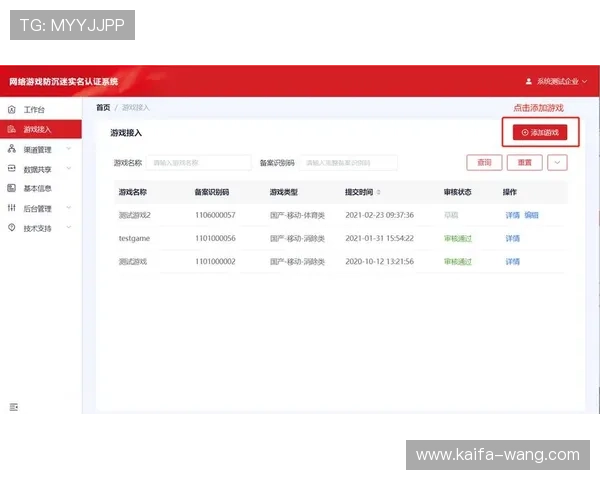Image resolution: width=600 pixels, height=480 pixels.
Task: Click the 游戏类型 column header
Action: pyautogui.click(x=284, y=192)
